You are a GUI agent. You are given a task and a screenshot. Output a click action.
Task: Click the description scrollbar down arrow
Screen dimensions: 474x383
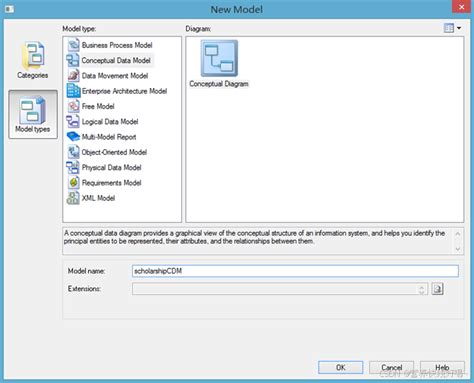point(458,249)
